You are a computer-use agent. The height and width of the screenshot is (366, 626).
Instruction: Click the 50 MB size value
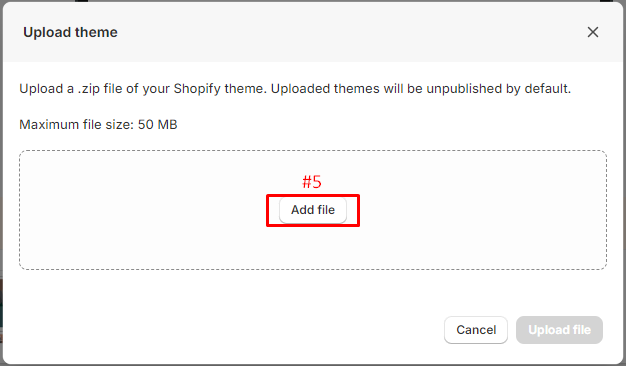tap(157, 125)
